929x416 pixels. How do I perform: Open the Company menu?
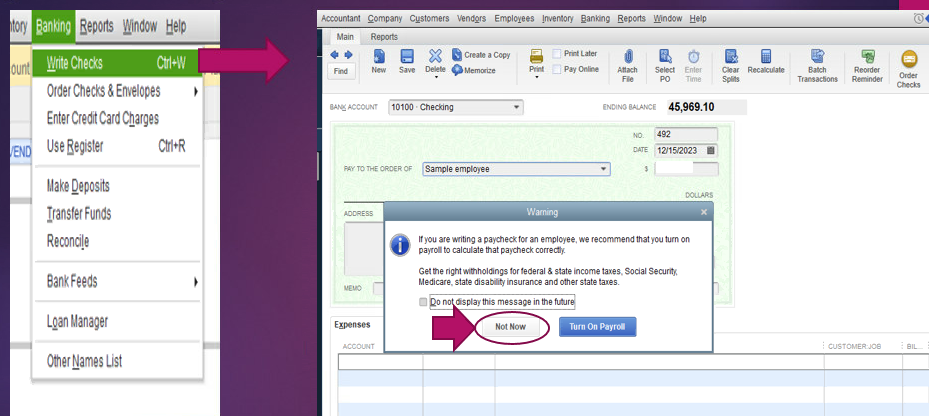pos(385,18)
